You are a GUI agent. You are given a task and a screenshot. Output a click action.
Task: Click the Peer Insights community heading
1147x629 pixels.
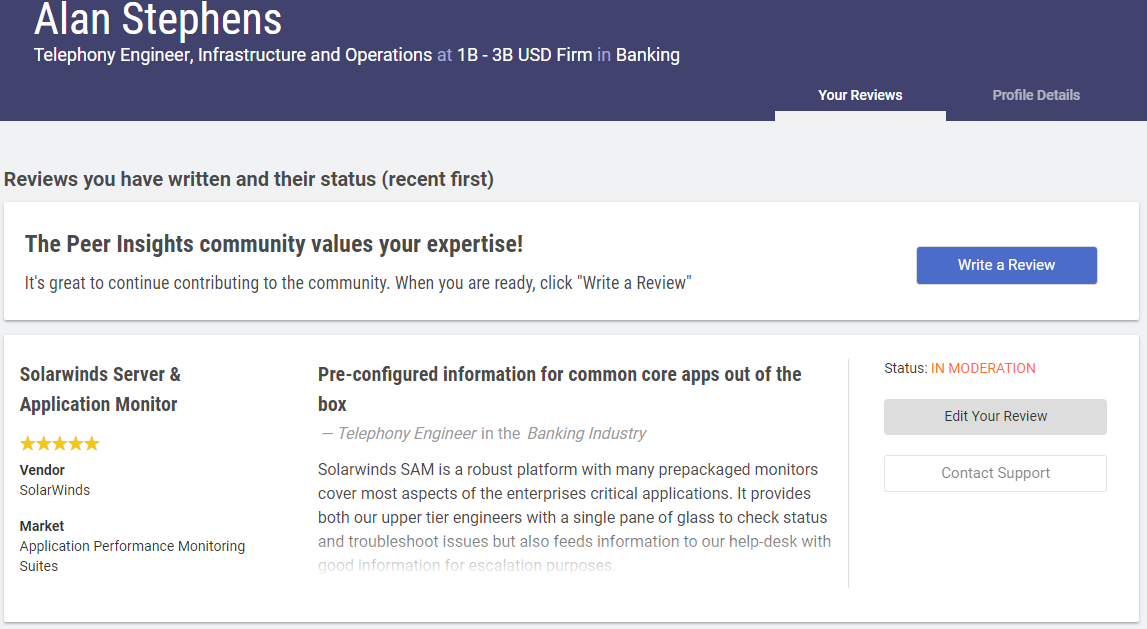click(x=274, y=244)
